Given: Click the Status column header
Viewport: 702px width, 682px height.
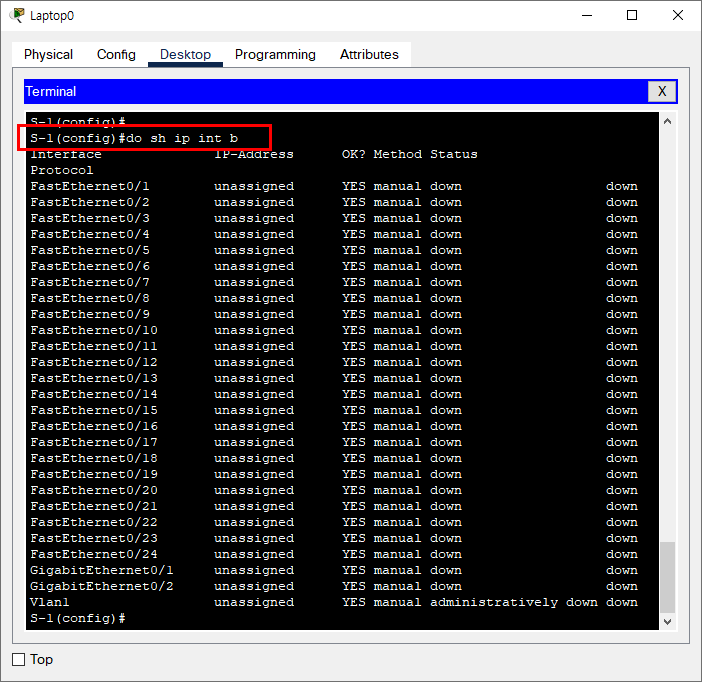Looking at the screenshot, I should tap(454, 154).
